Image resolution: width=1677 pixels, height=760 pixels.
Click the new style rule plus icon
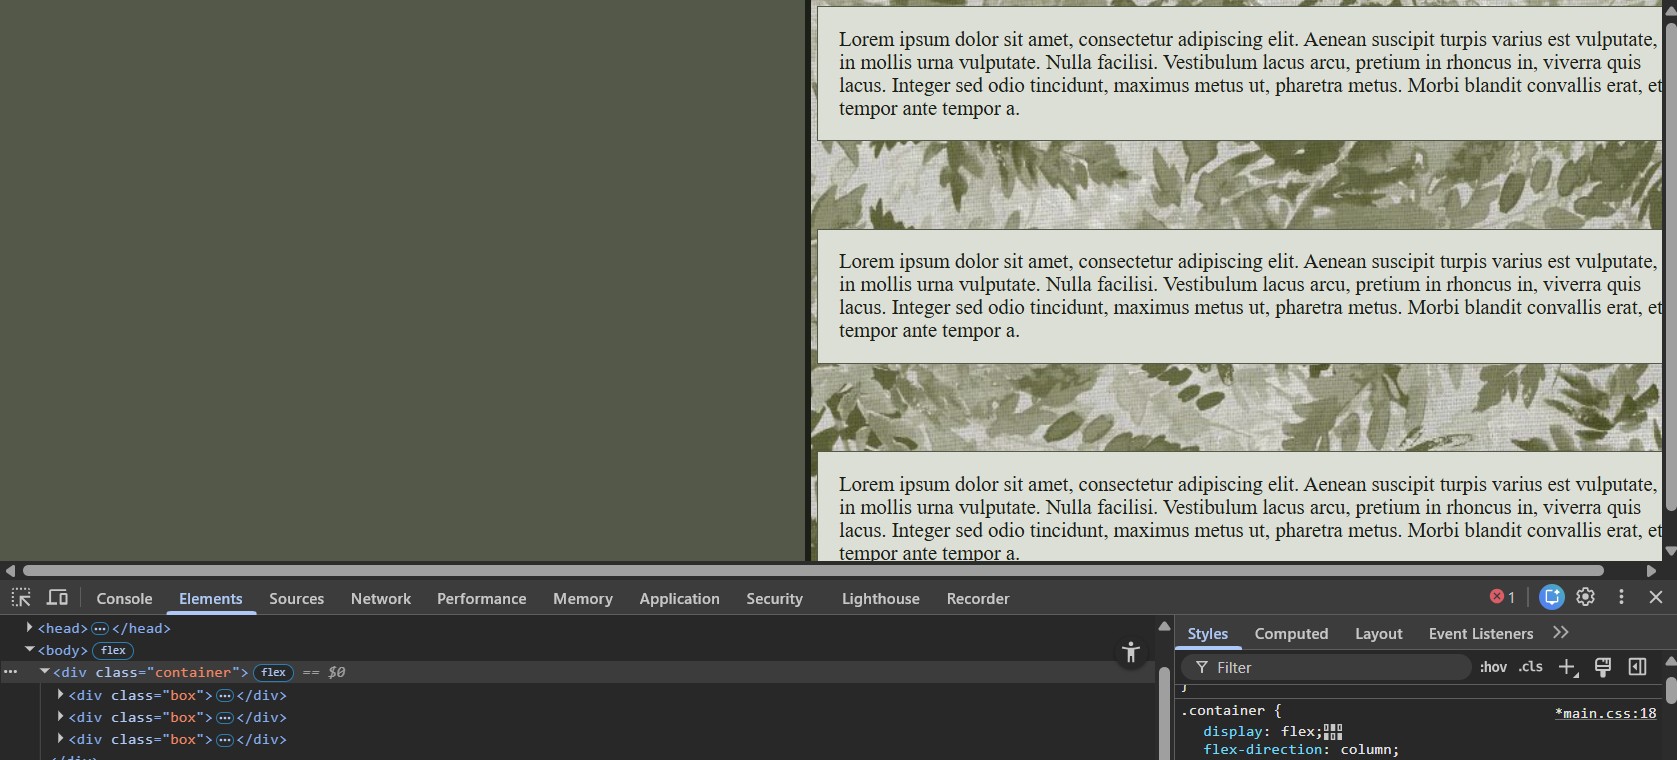1568,667
